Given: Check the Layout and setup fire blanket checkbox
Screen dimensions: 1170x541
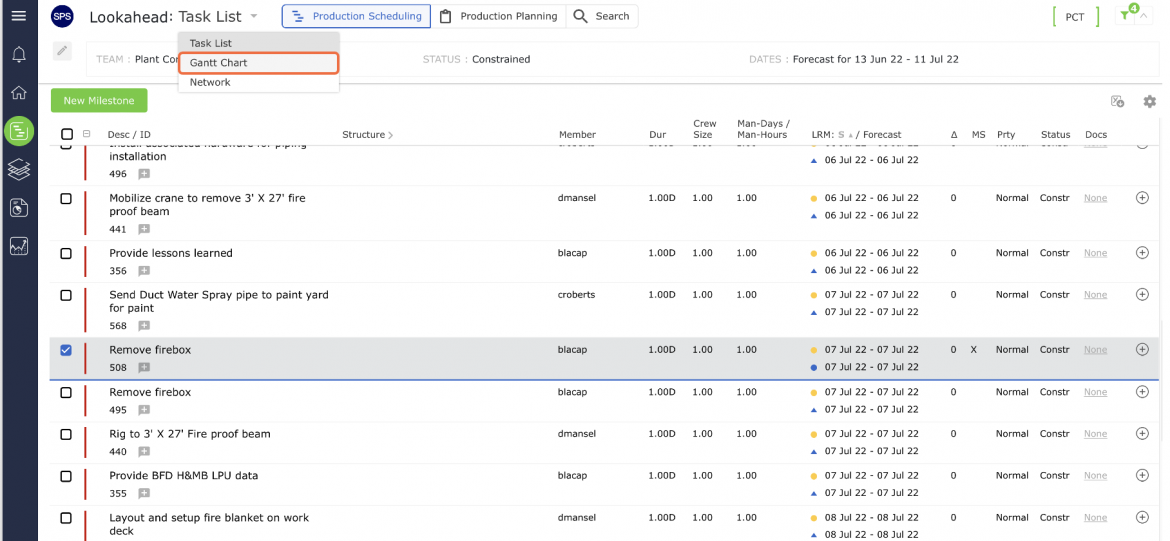Looking at the screenshot, I should click(66, 518).
